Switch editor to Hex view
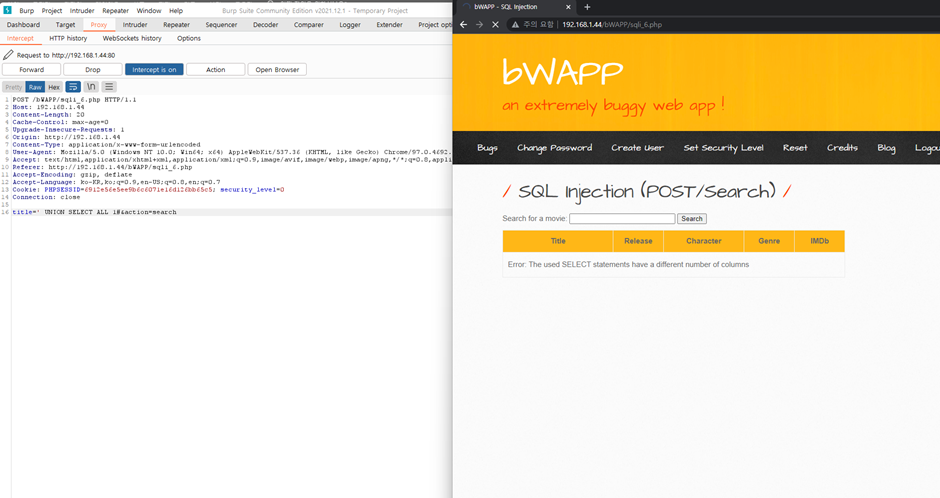 (54, 87)
